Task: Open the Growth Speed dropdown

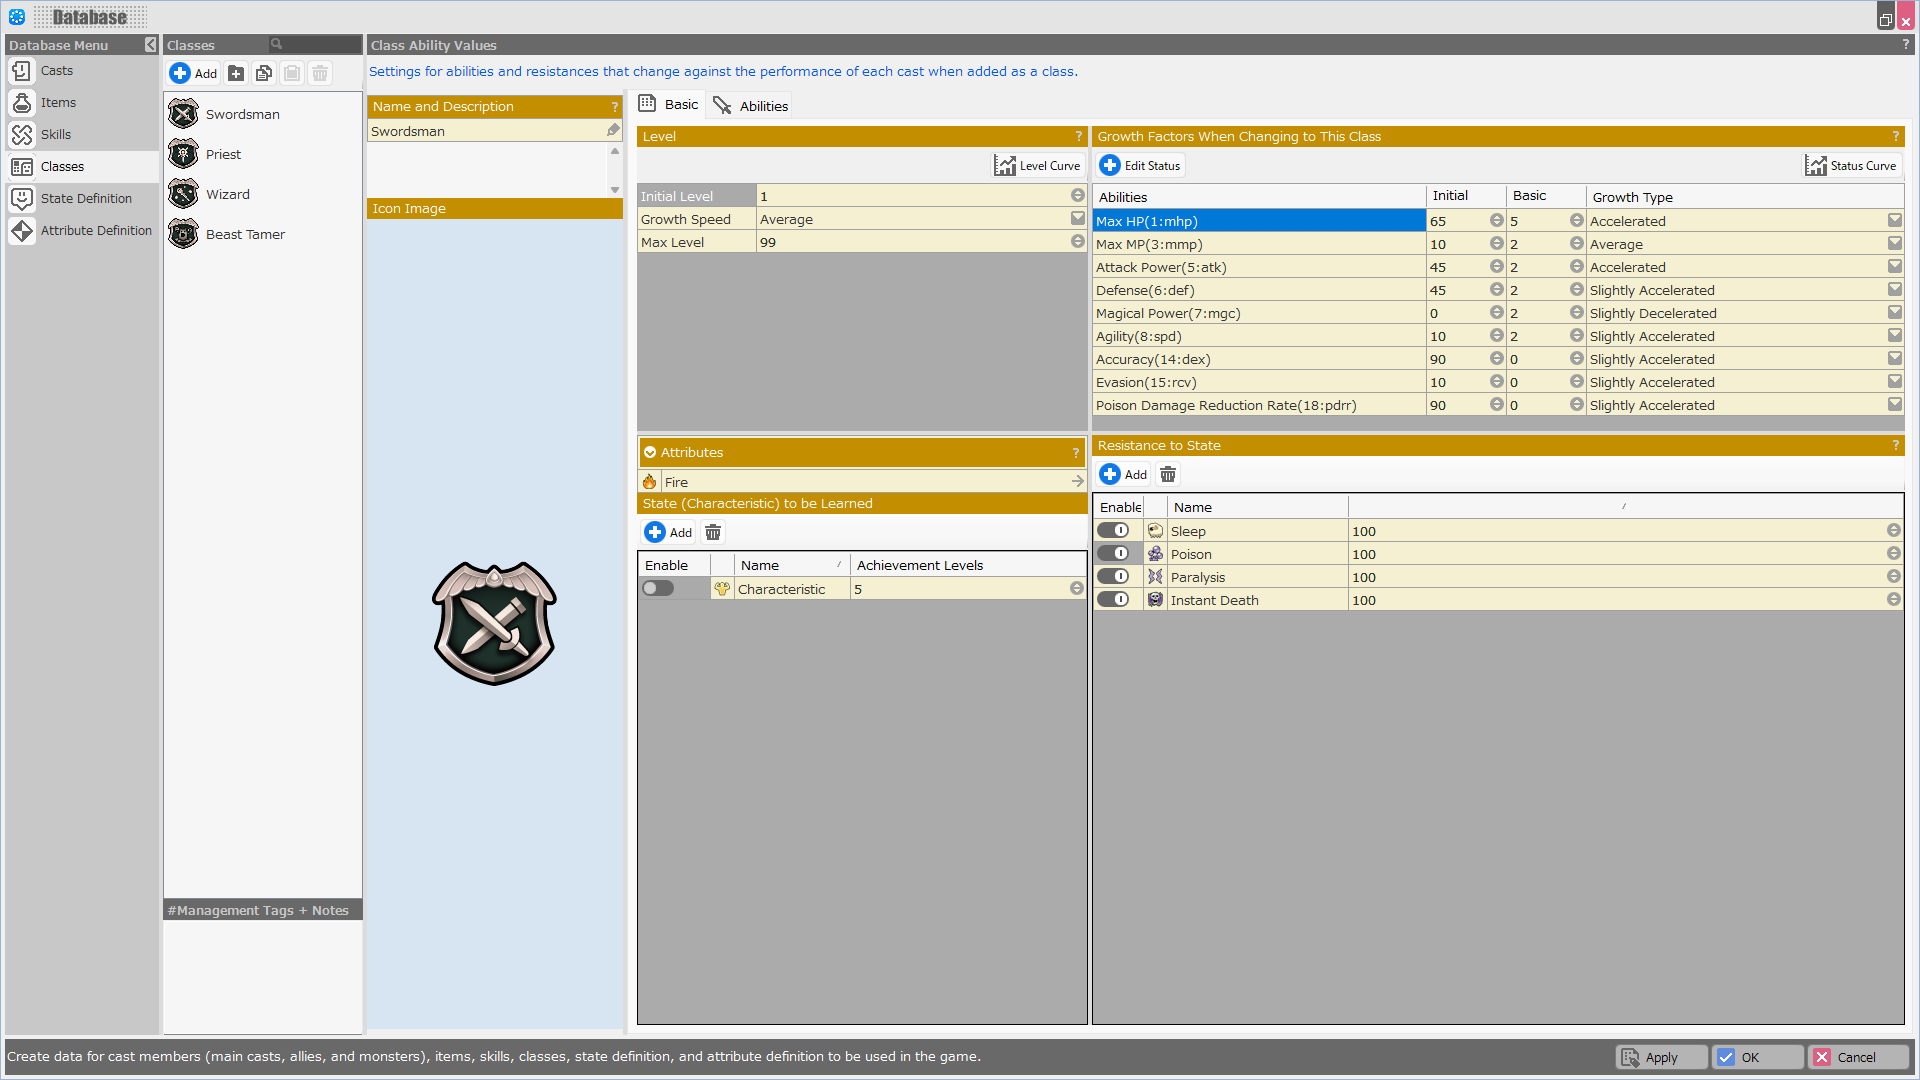Action: [1077, 219]
